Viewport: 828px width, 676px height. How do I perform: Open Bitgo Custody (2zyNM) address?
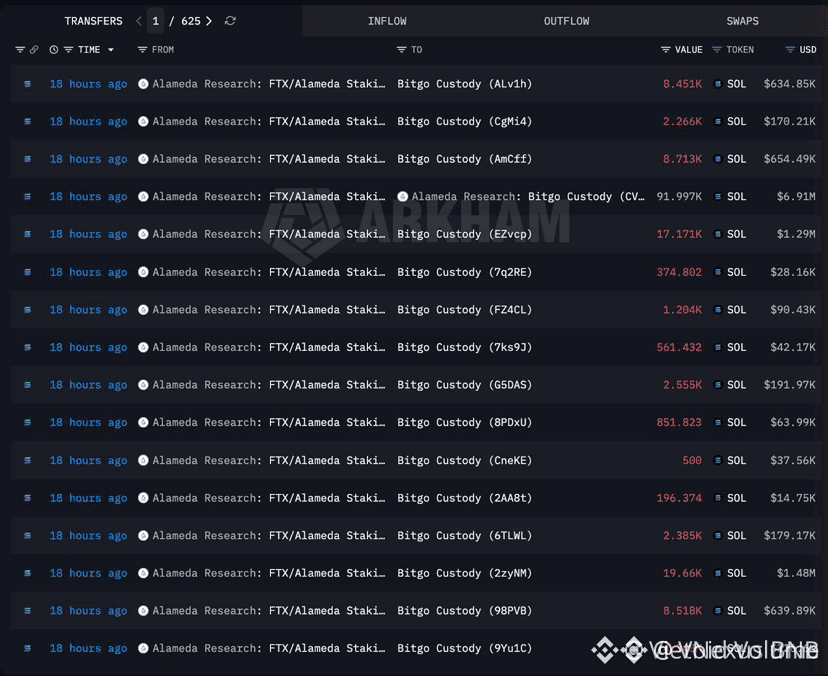465,573
